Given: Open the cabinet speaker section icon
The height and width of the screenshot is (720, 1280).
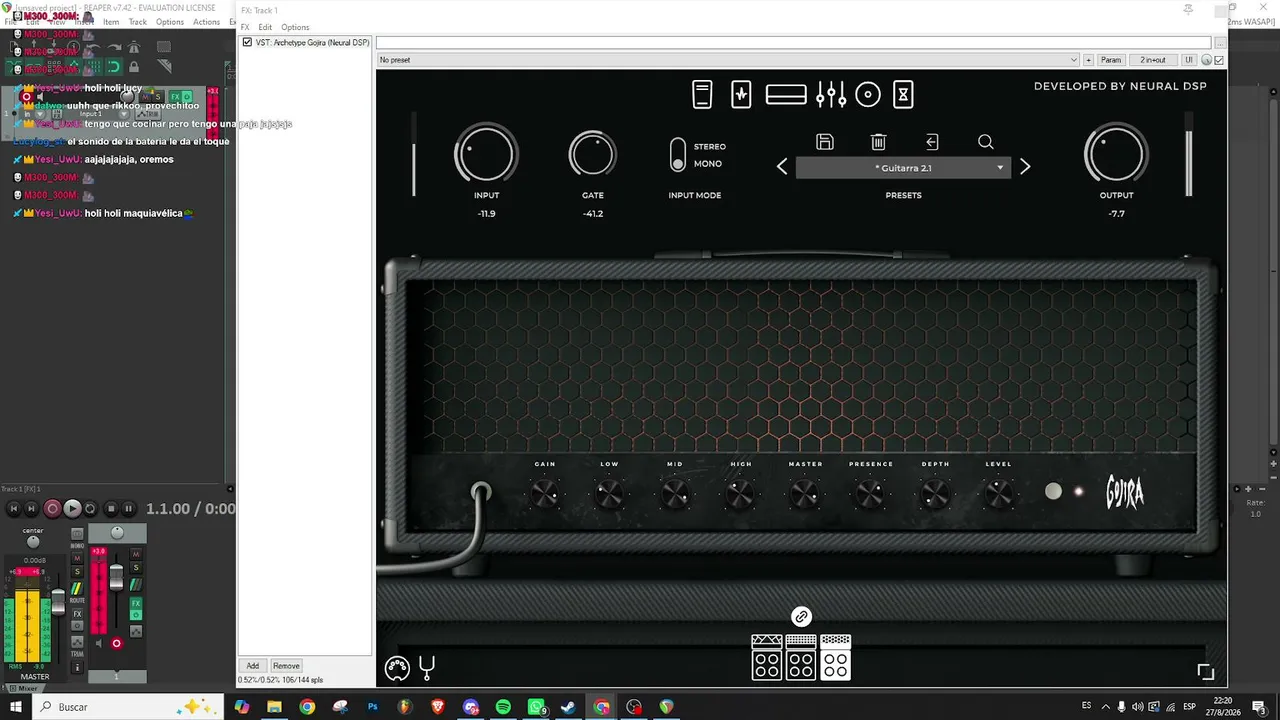Looking at the screenshot, I should pyautogui.click(x=868, y=94).
